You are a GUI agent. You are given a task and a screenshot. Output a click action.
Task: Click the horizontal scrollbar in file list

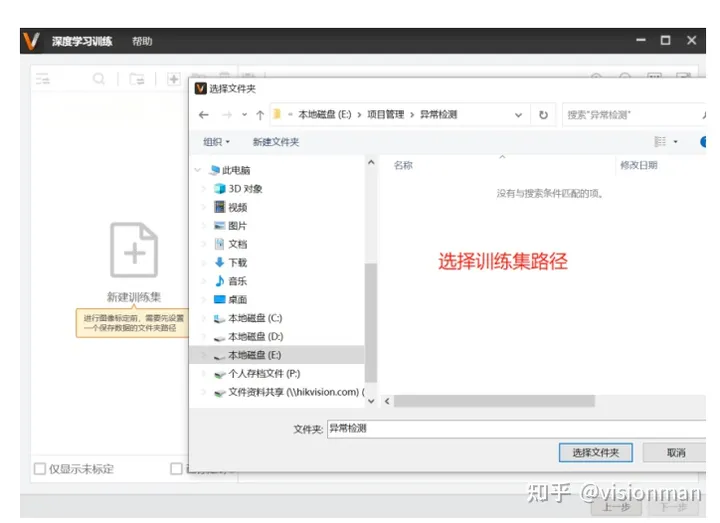(x=494, y=401)
